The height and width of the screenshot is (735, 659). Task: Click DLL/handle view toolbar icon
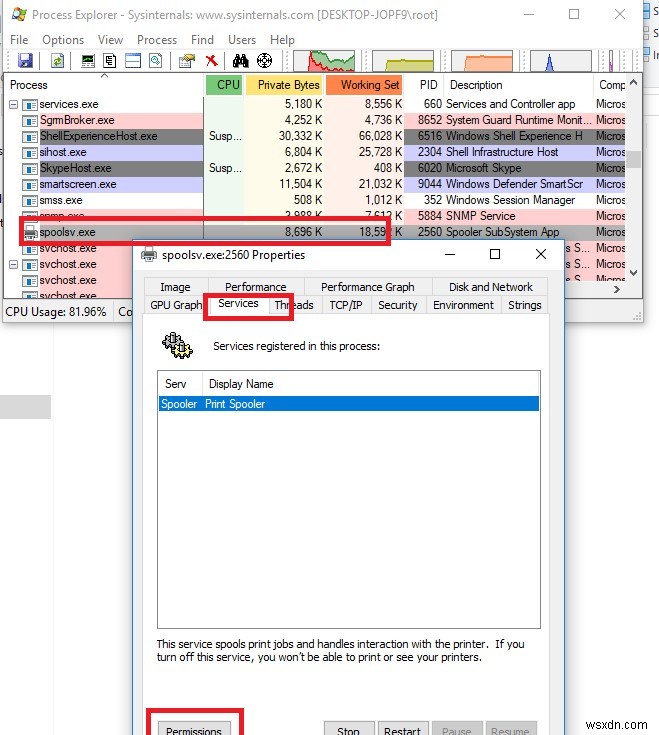coord(156,60)
